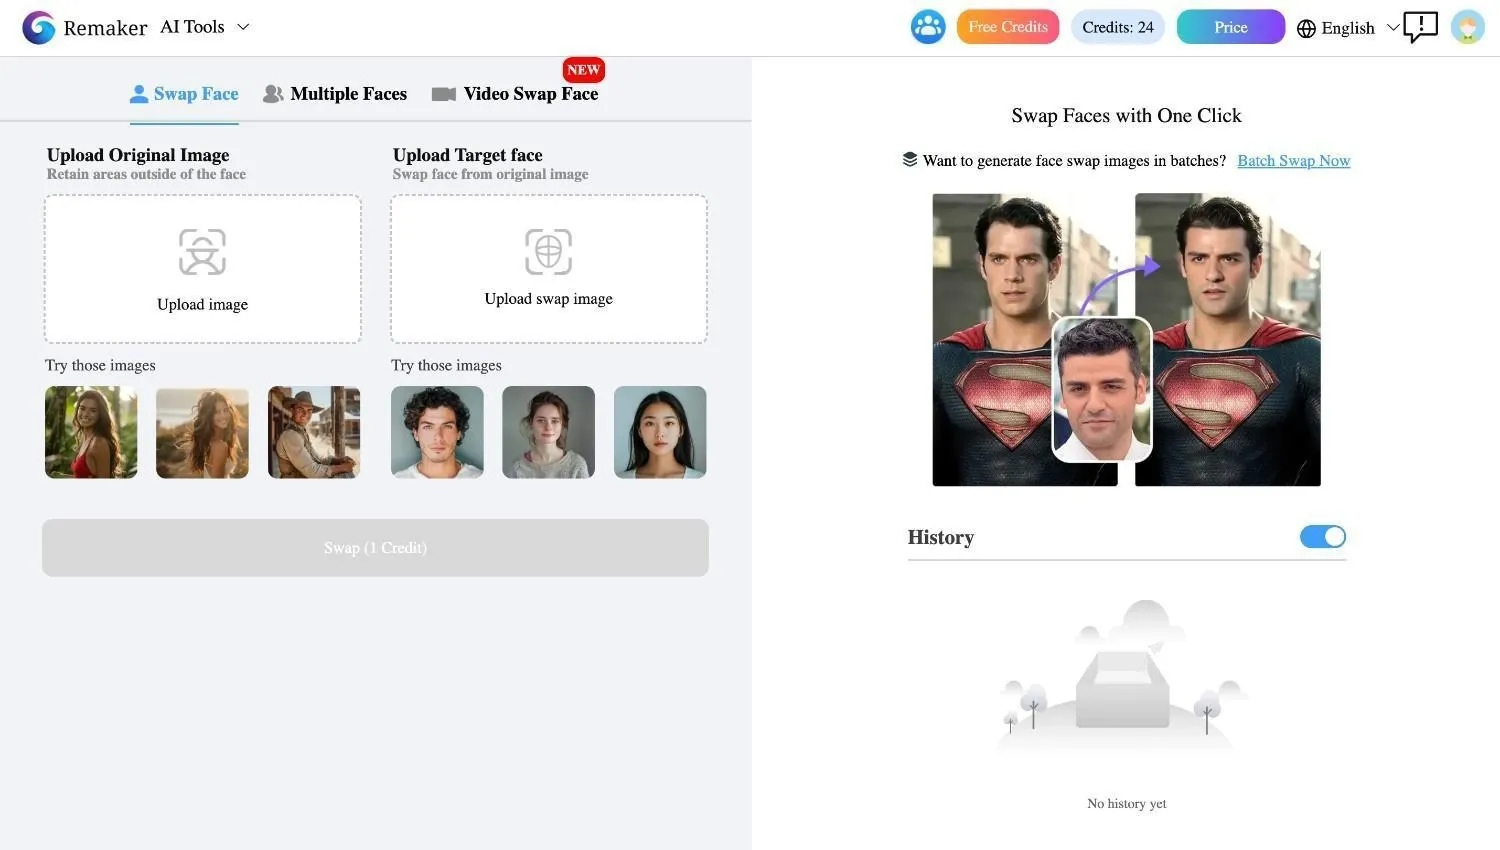Click the 'Retain areas outside of the face' text

(x=146, y=174)
